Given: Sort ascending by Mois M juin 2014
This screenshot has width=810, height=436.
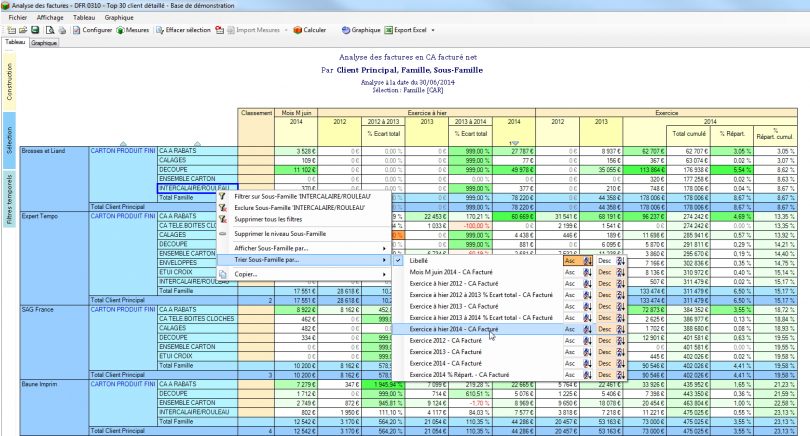Looking at the screenshot, I should [x=578, y=272].
